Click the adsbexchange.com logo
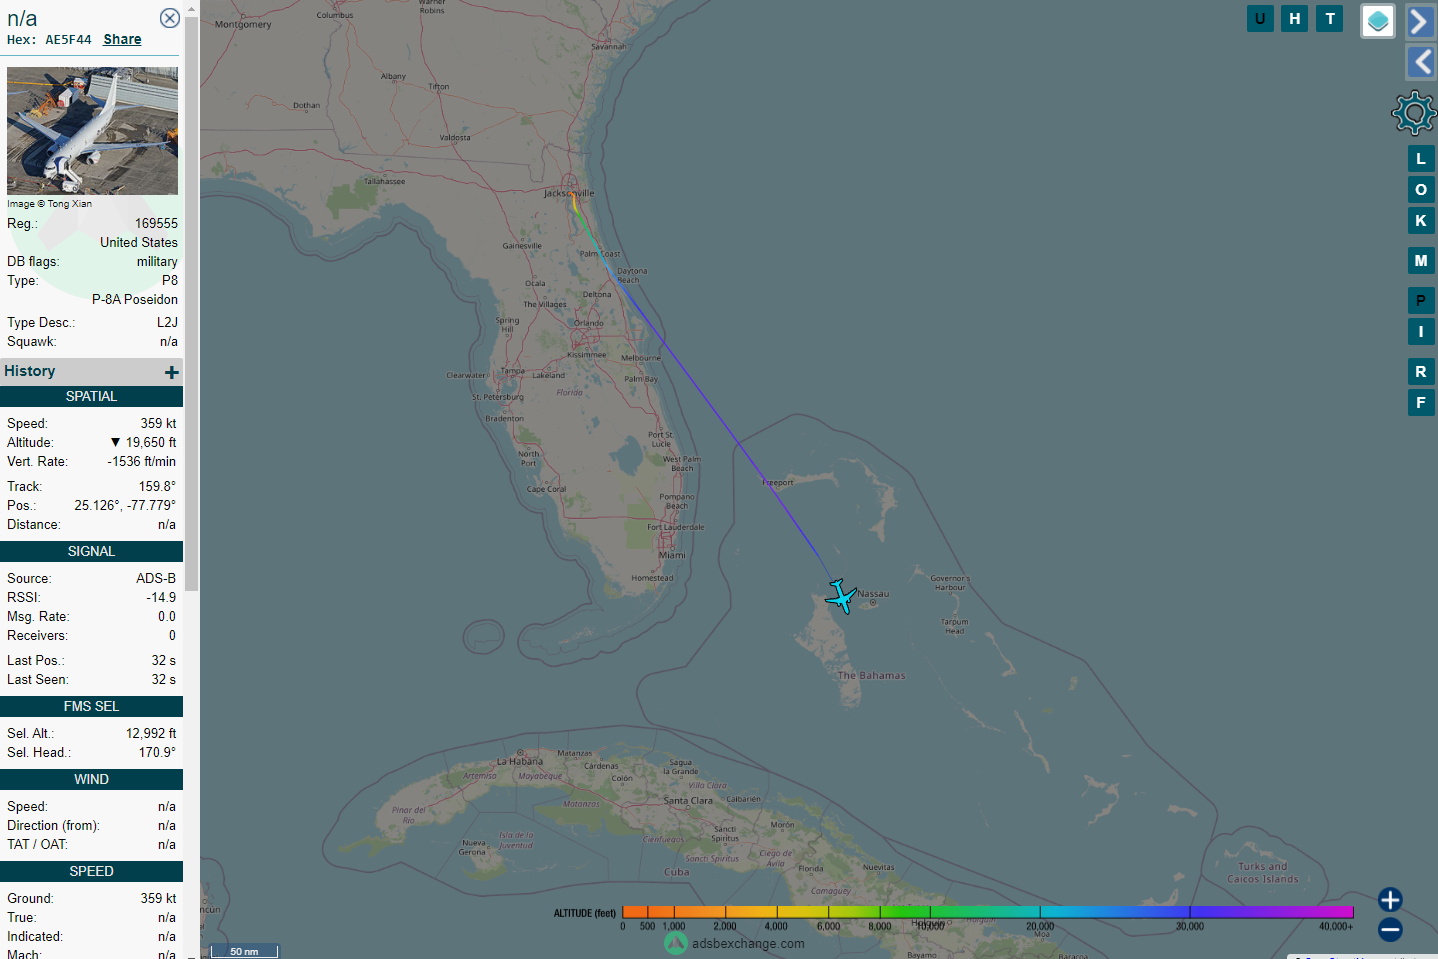 735,943
